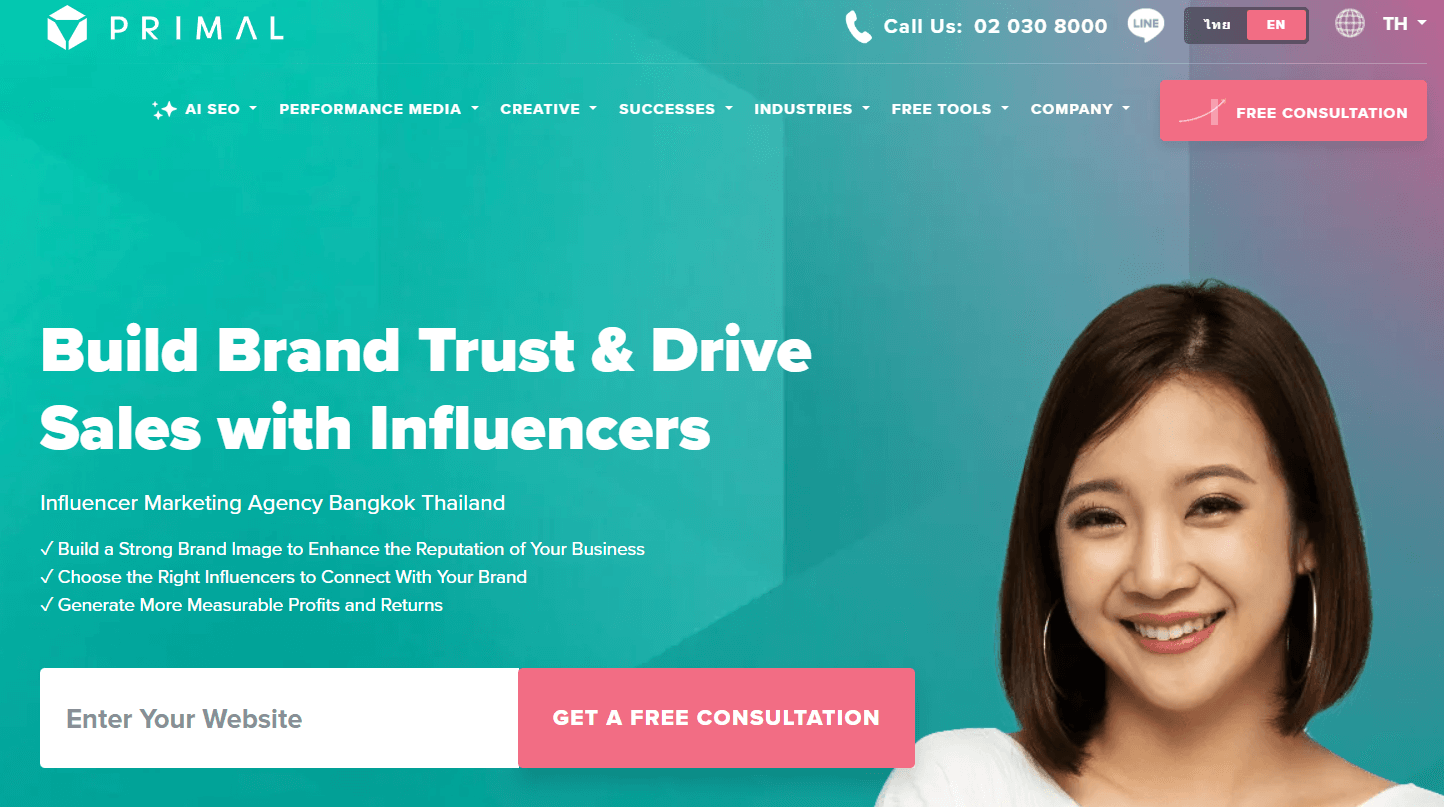1444x807 pixels.
Task: Switch language to Thai (ไทย)
Action: (x=1217, y=25)
